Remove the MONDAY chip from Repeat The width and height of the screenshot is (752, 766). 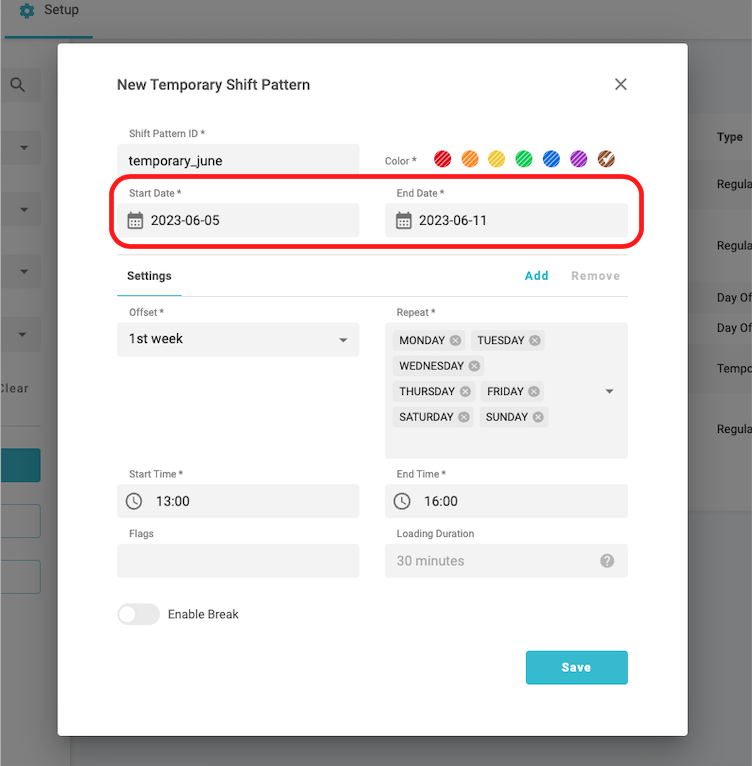click(456, 341)
